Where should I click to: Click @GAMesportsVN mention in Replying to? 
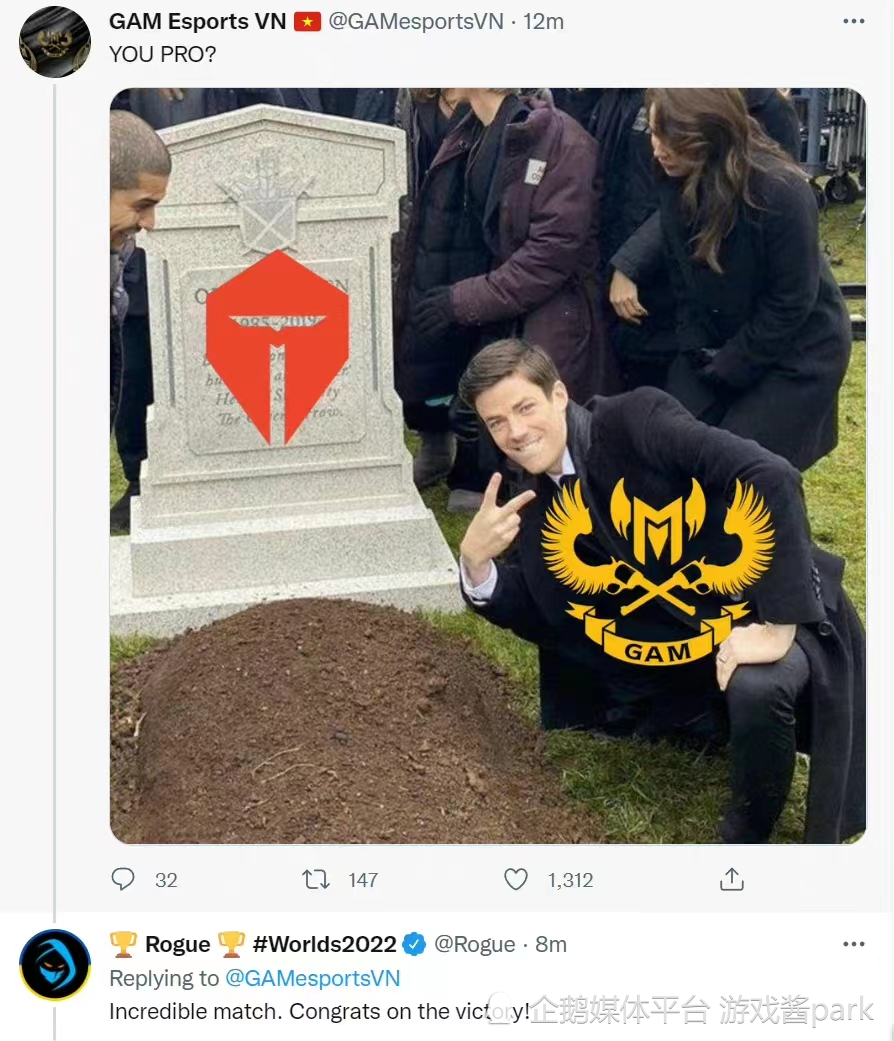[x=312, y=978]
